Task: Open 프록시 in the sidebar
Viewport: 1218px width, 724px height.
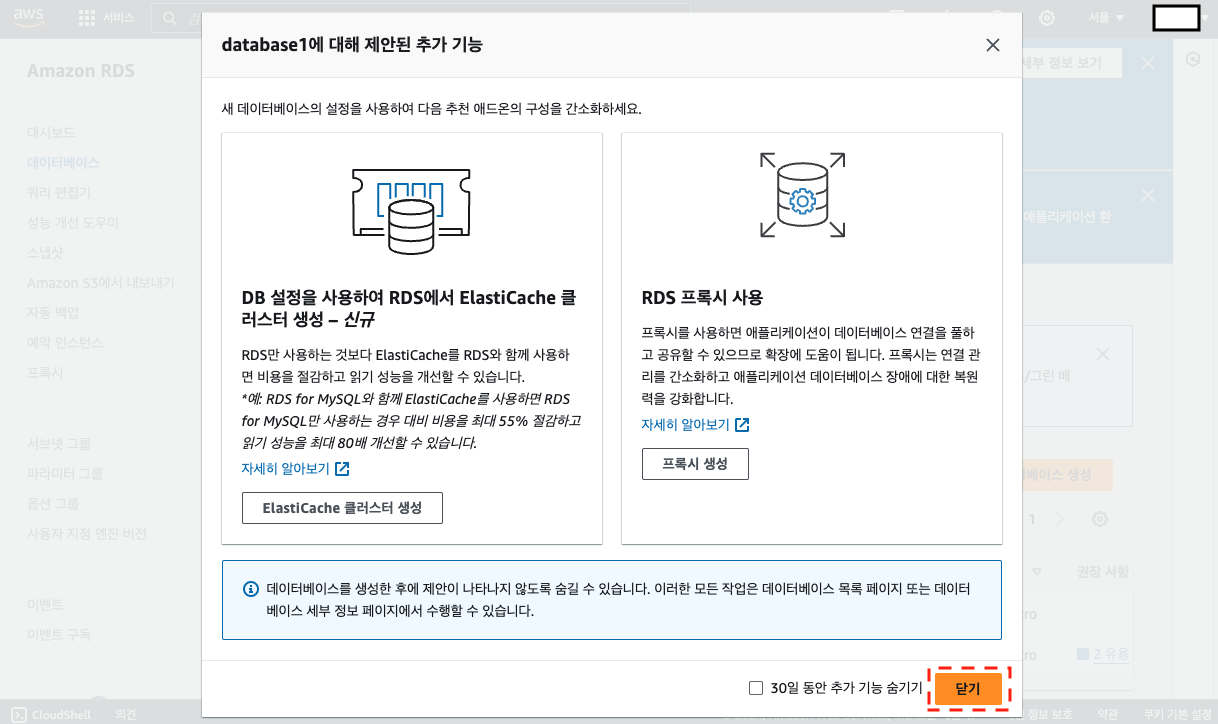Action: click(45, 372)
